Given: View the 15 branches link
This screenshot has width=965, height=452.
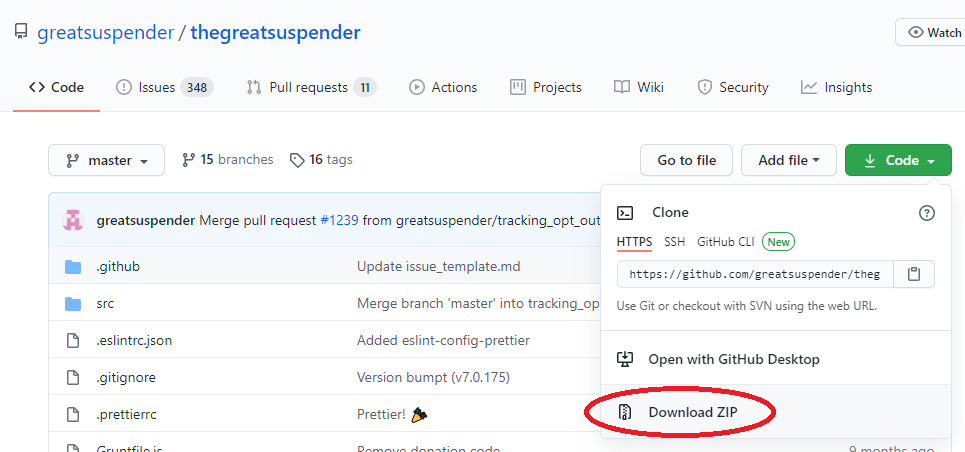Looking at the screenshot, I should point(228,160).
